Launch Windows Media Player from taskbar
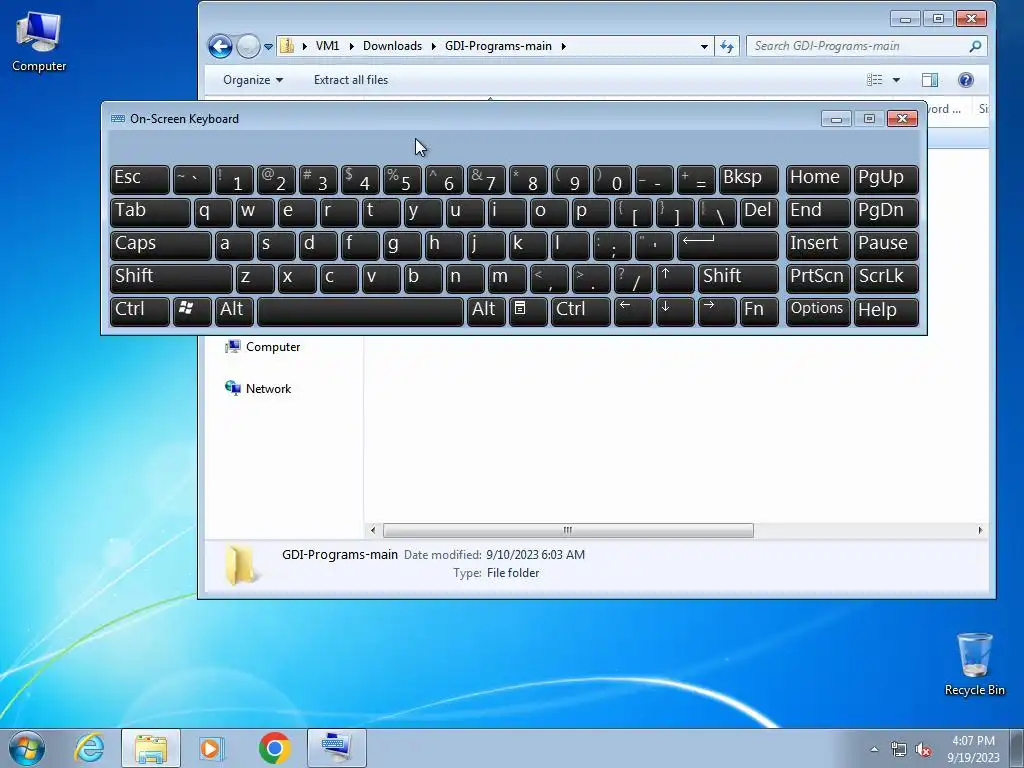The image size is (1024, 768). 212,748
